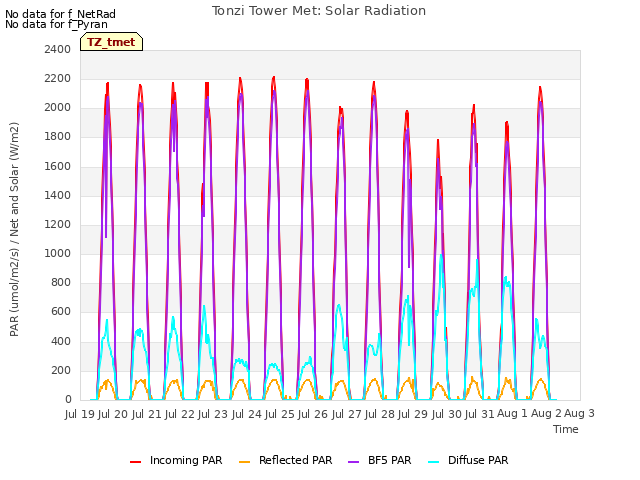640x480 pixels.
Task: Click the purple BF5 PAR legend swatch
Action: click(x=353, y=462)
